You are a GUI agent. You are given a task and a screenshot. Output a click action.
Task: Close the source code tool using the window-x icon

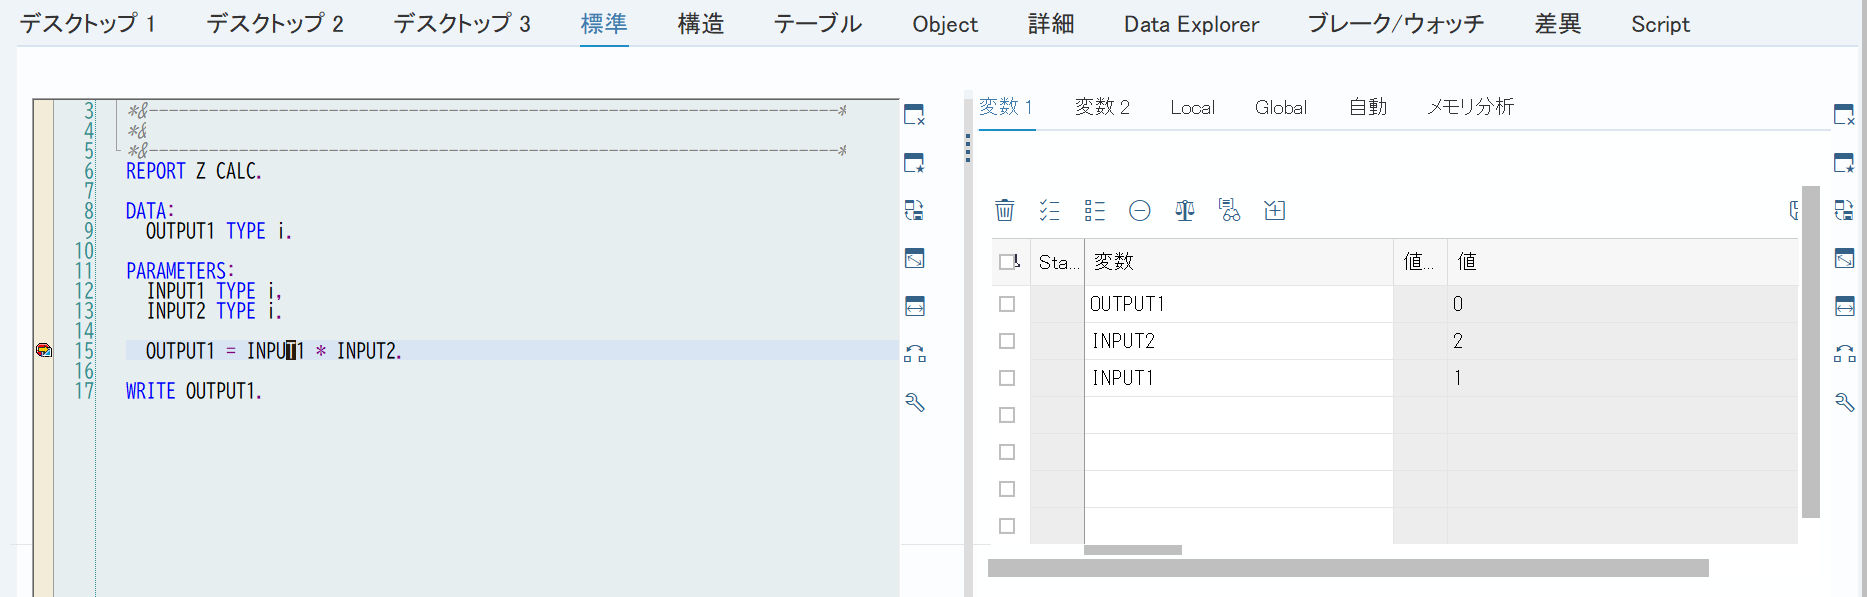pyautogui.click(x=914, y=115)
